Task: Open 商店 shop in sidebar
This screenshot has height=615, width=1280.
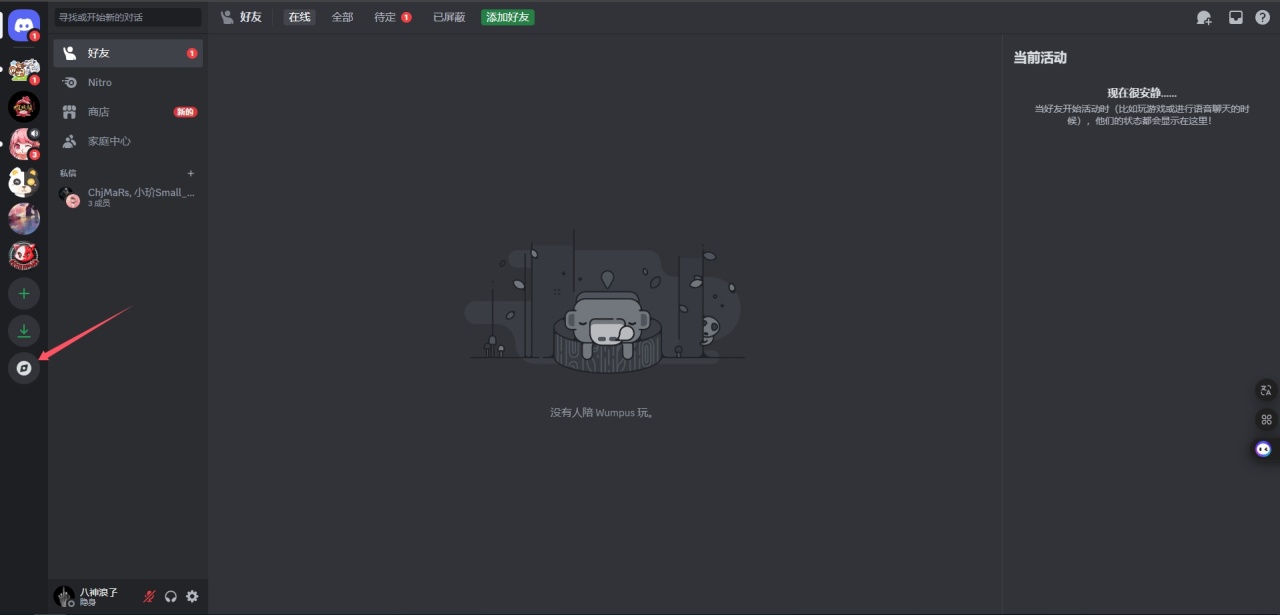Action: (x=128, y=112)
